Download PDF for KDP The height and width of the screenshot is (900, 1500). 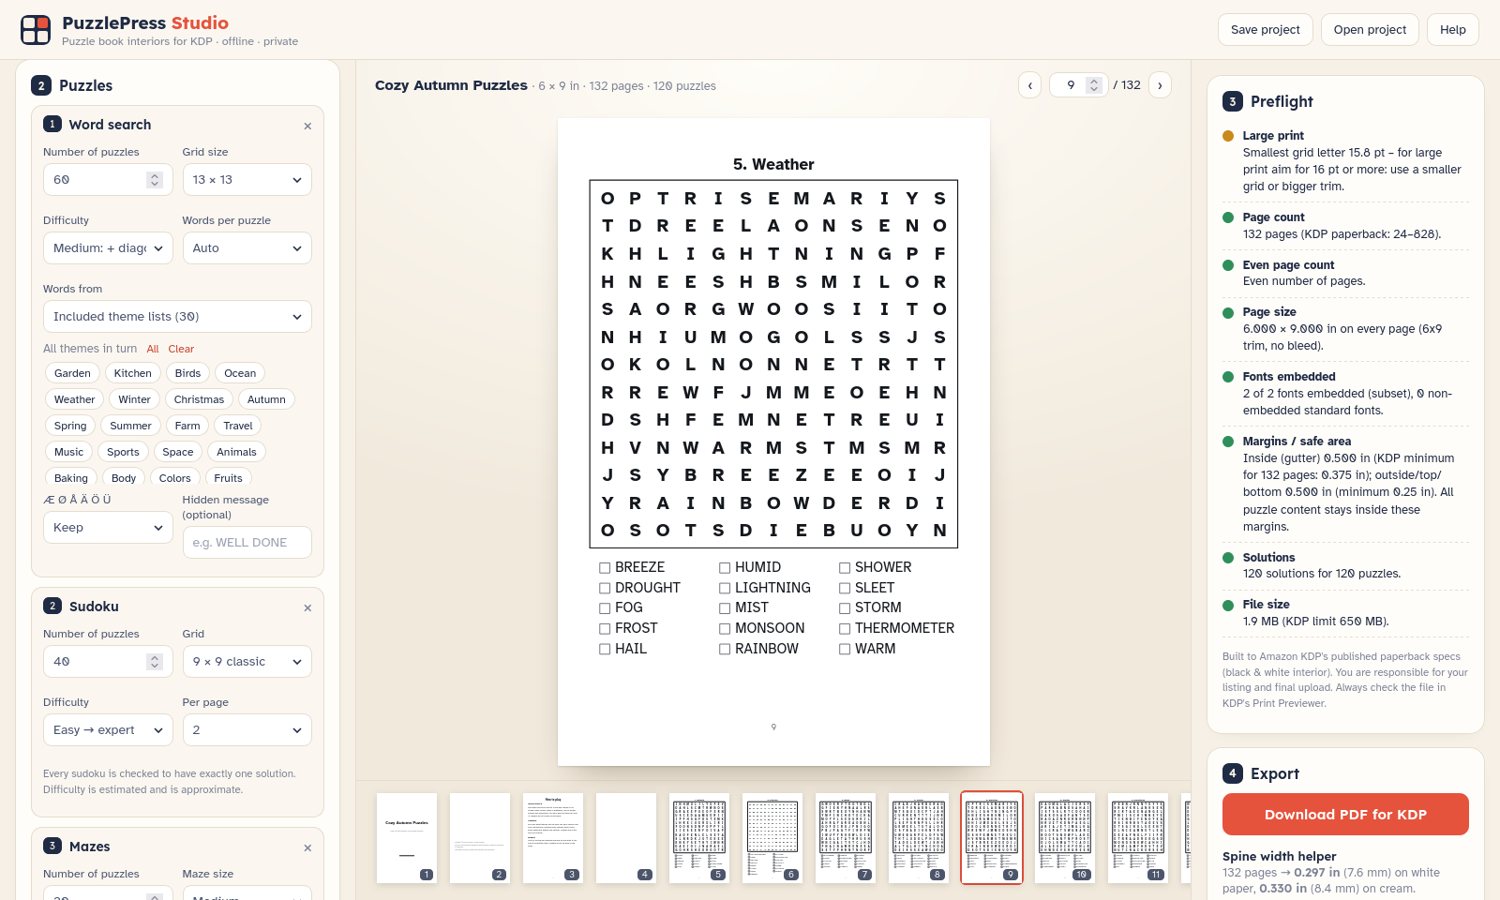1345,814
